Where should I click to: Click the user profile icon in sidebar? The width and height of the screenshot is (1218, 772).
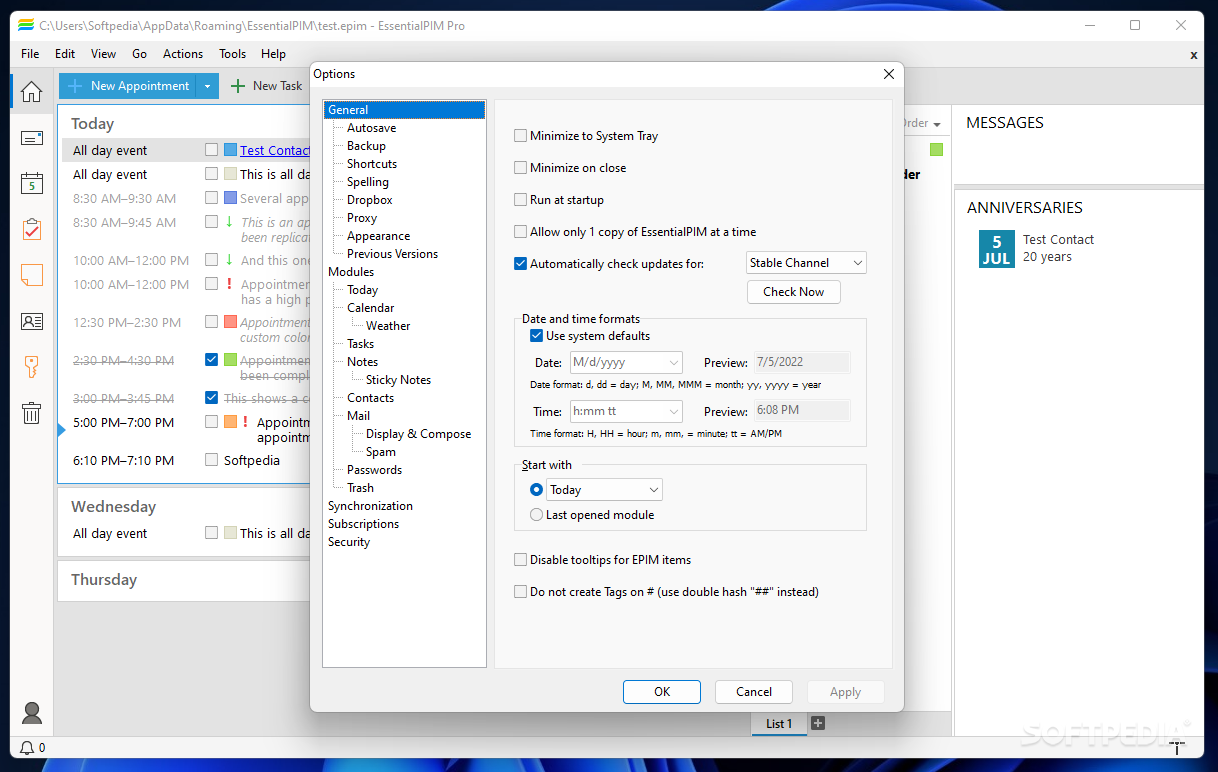point(32,713)
